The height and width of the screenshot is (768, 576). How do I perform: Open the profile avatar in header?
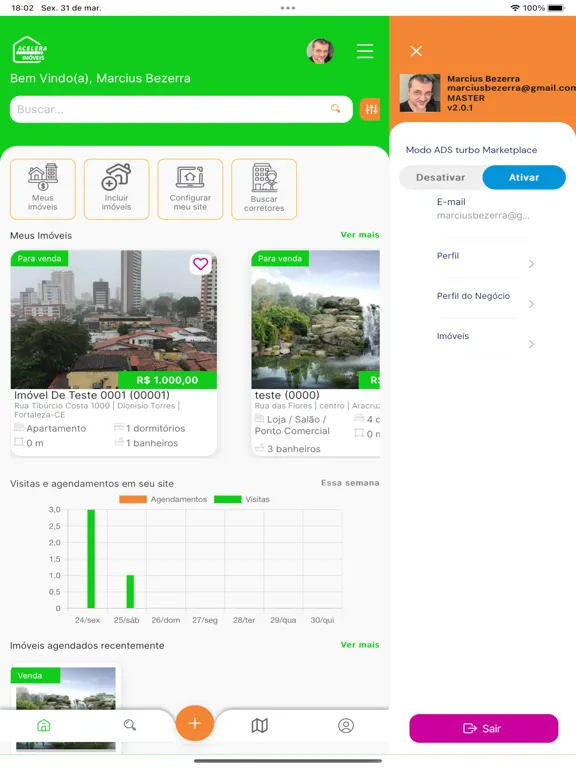320,51
